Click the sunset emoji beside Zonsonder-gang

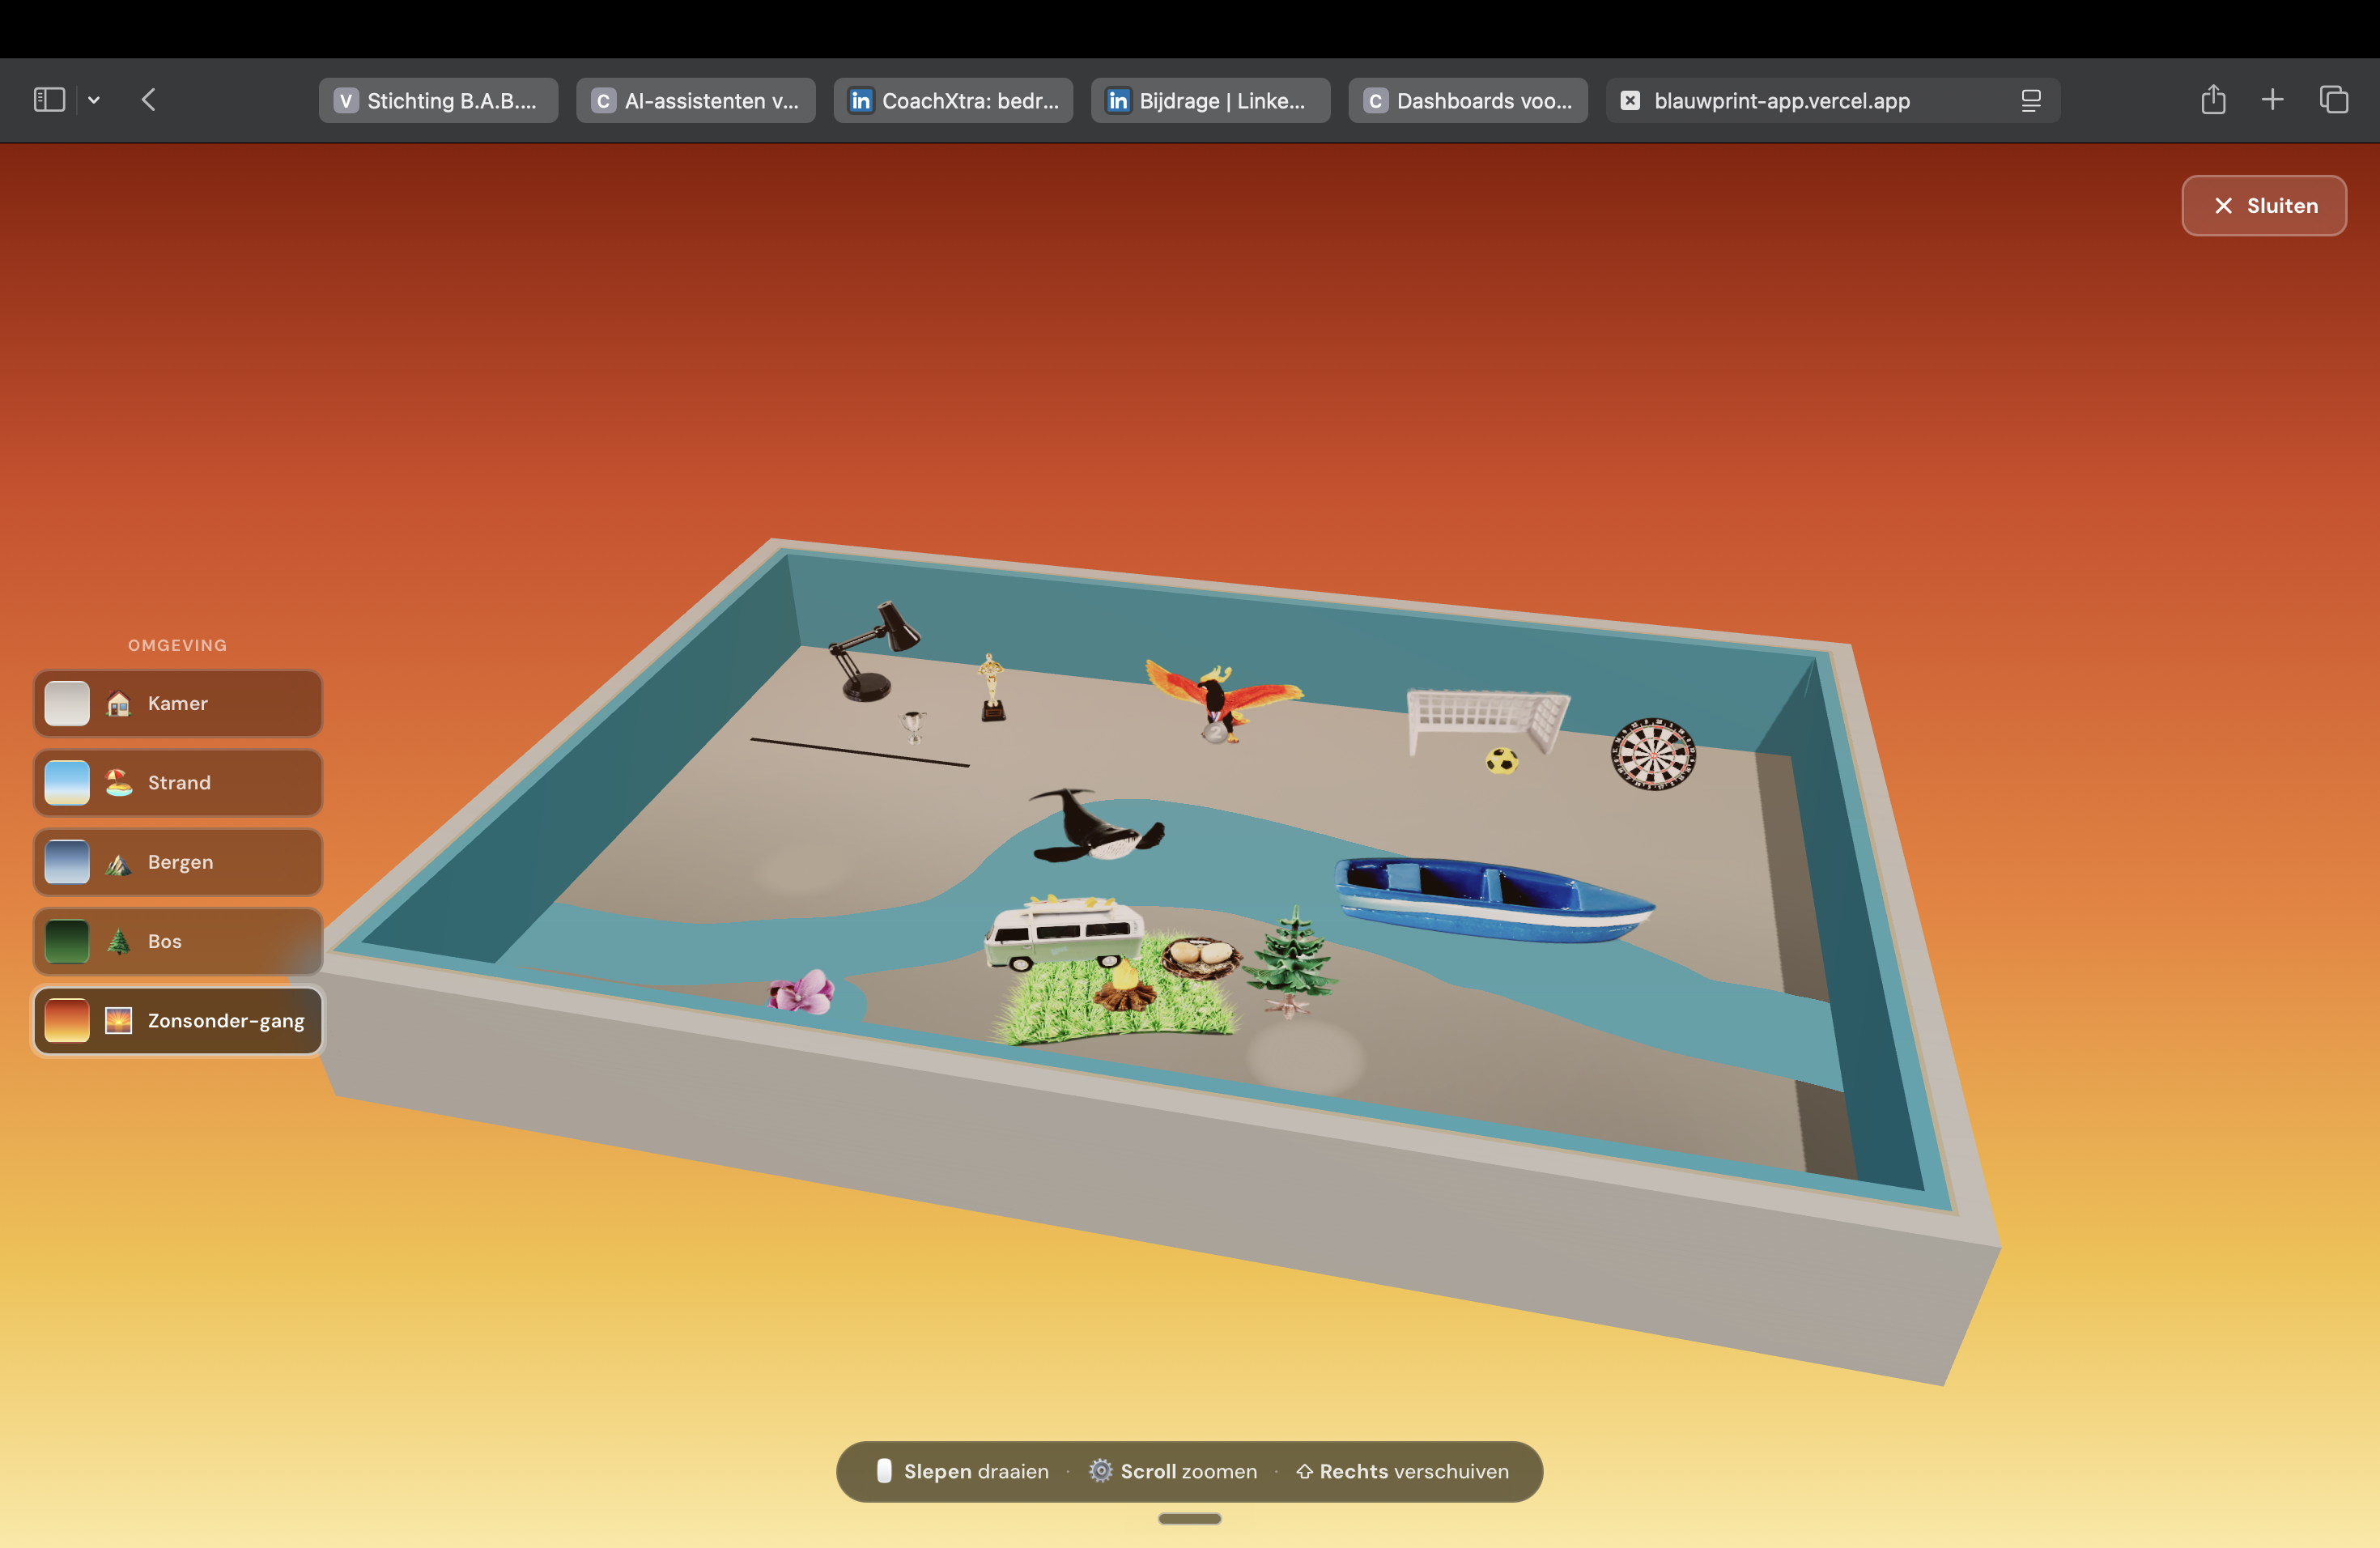(x=119, y=1021)
